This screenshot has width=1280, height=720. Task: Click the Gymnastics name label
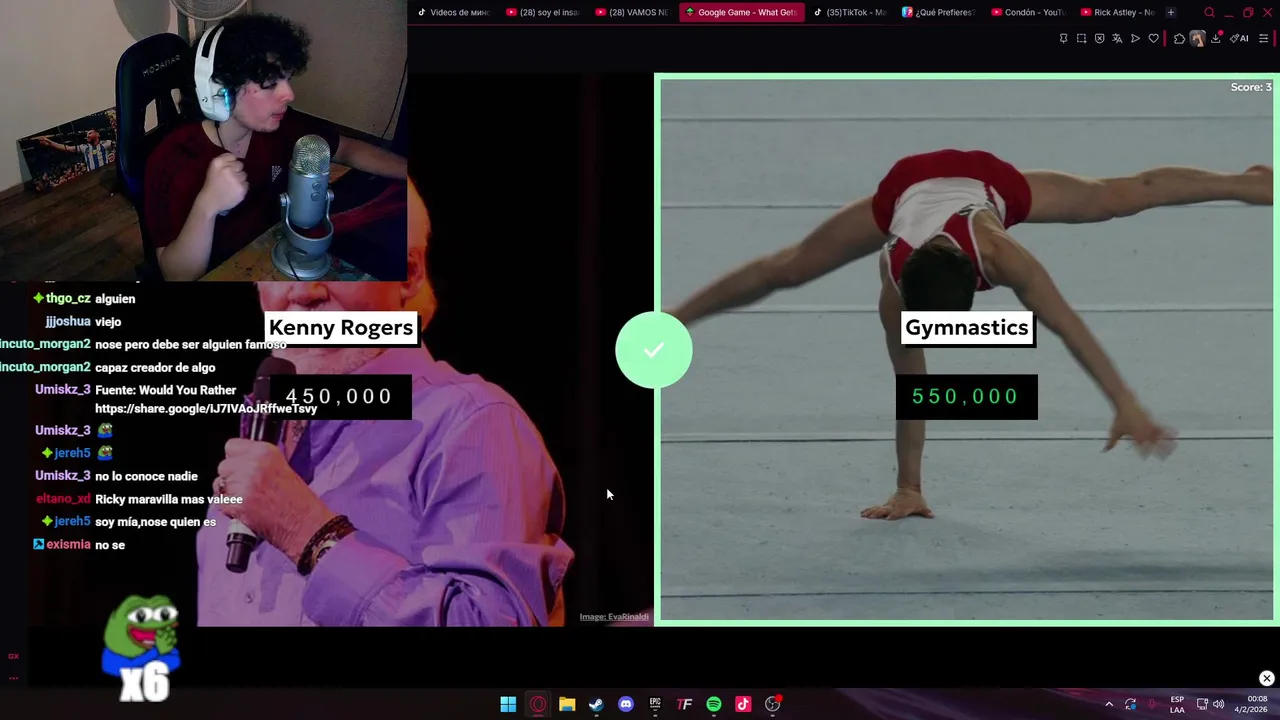coord(966,327)
